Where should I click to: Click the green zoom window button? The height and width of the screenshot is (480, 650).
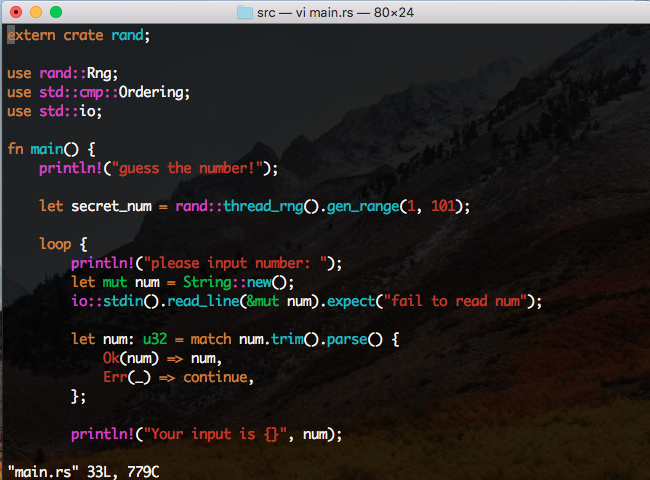point(56,12)
